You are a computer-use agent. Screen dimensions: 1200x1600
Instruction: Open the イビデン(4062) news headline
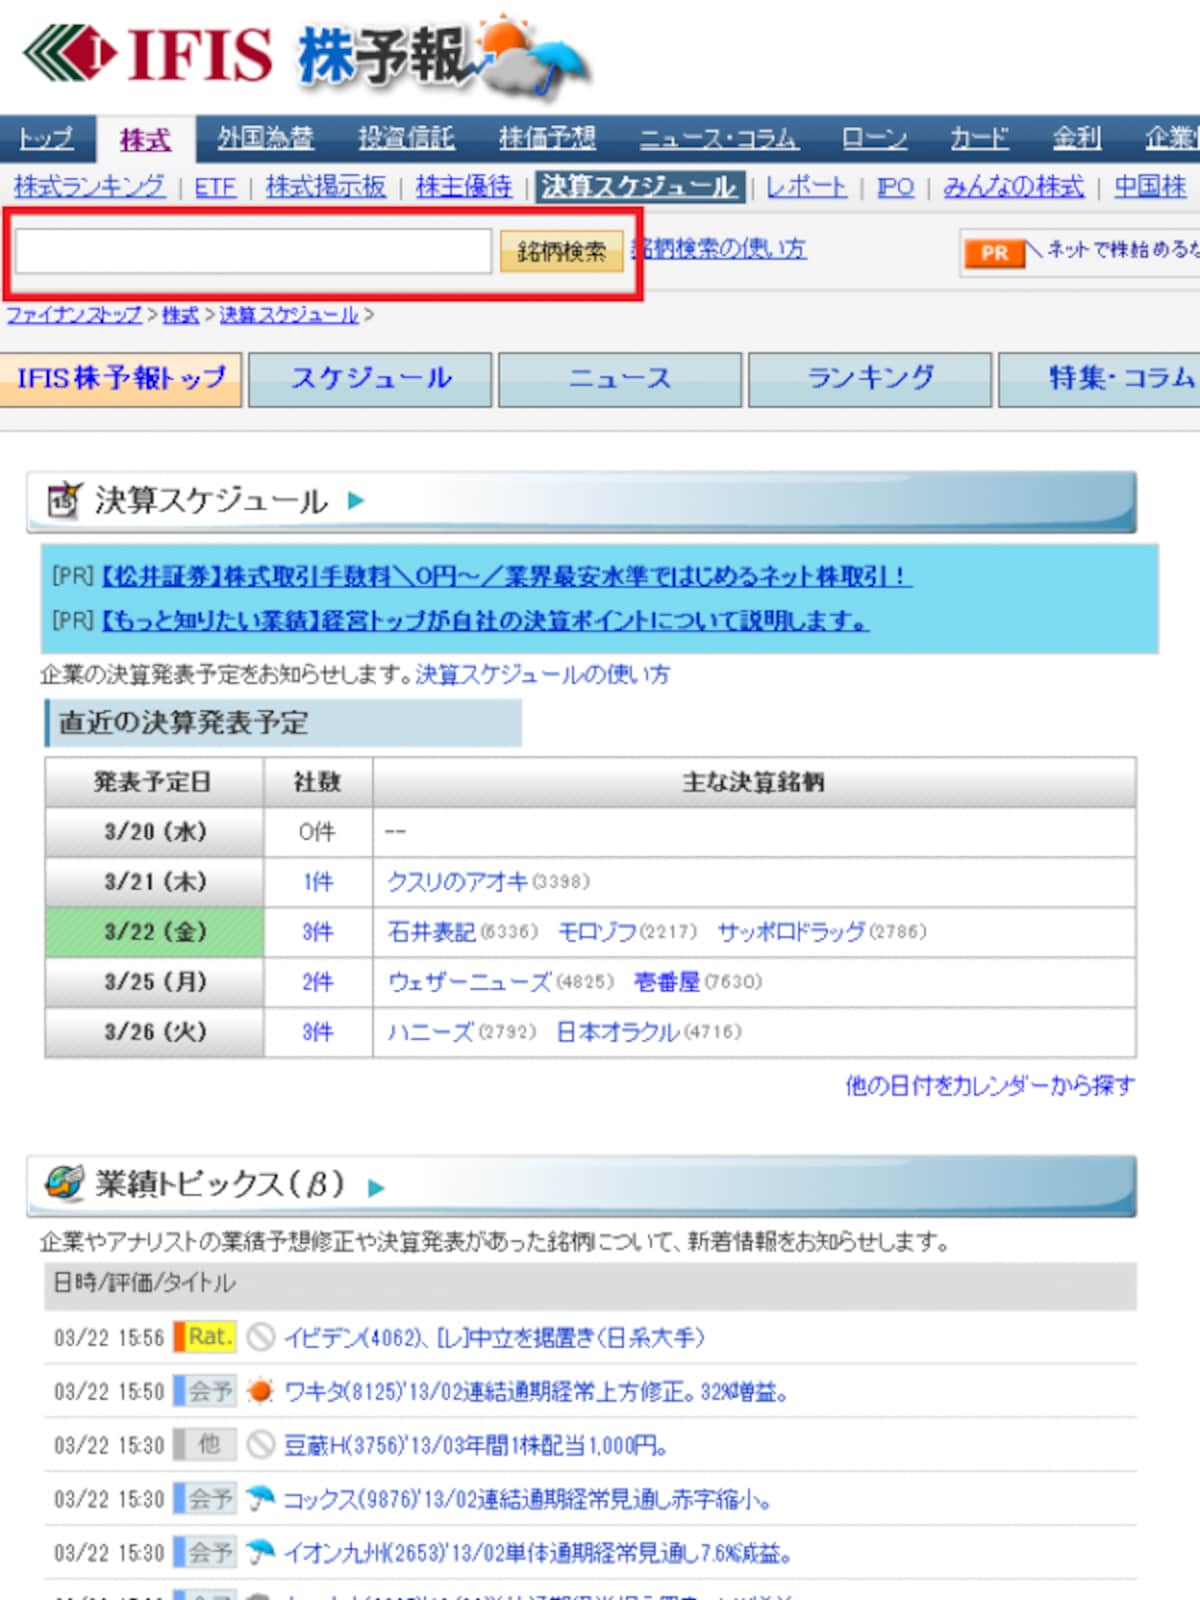coord(494,1337)
